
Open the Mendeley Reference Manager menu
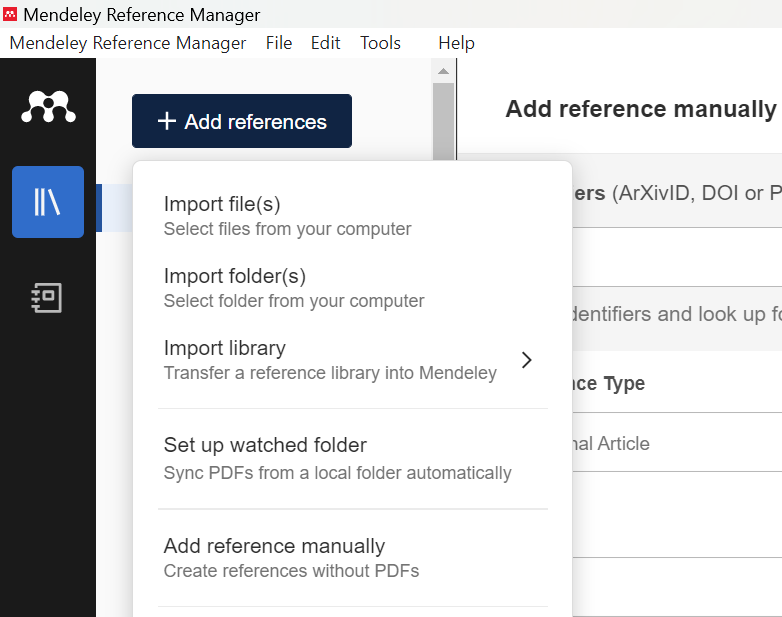(128, 43)
